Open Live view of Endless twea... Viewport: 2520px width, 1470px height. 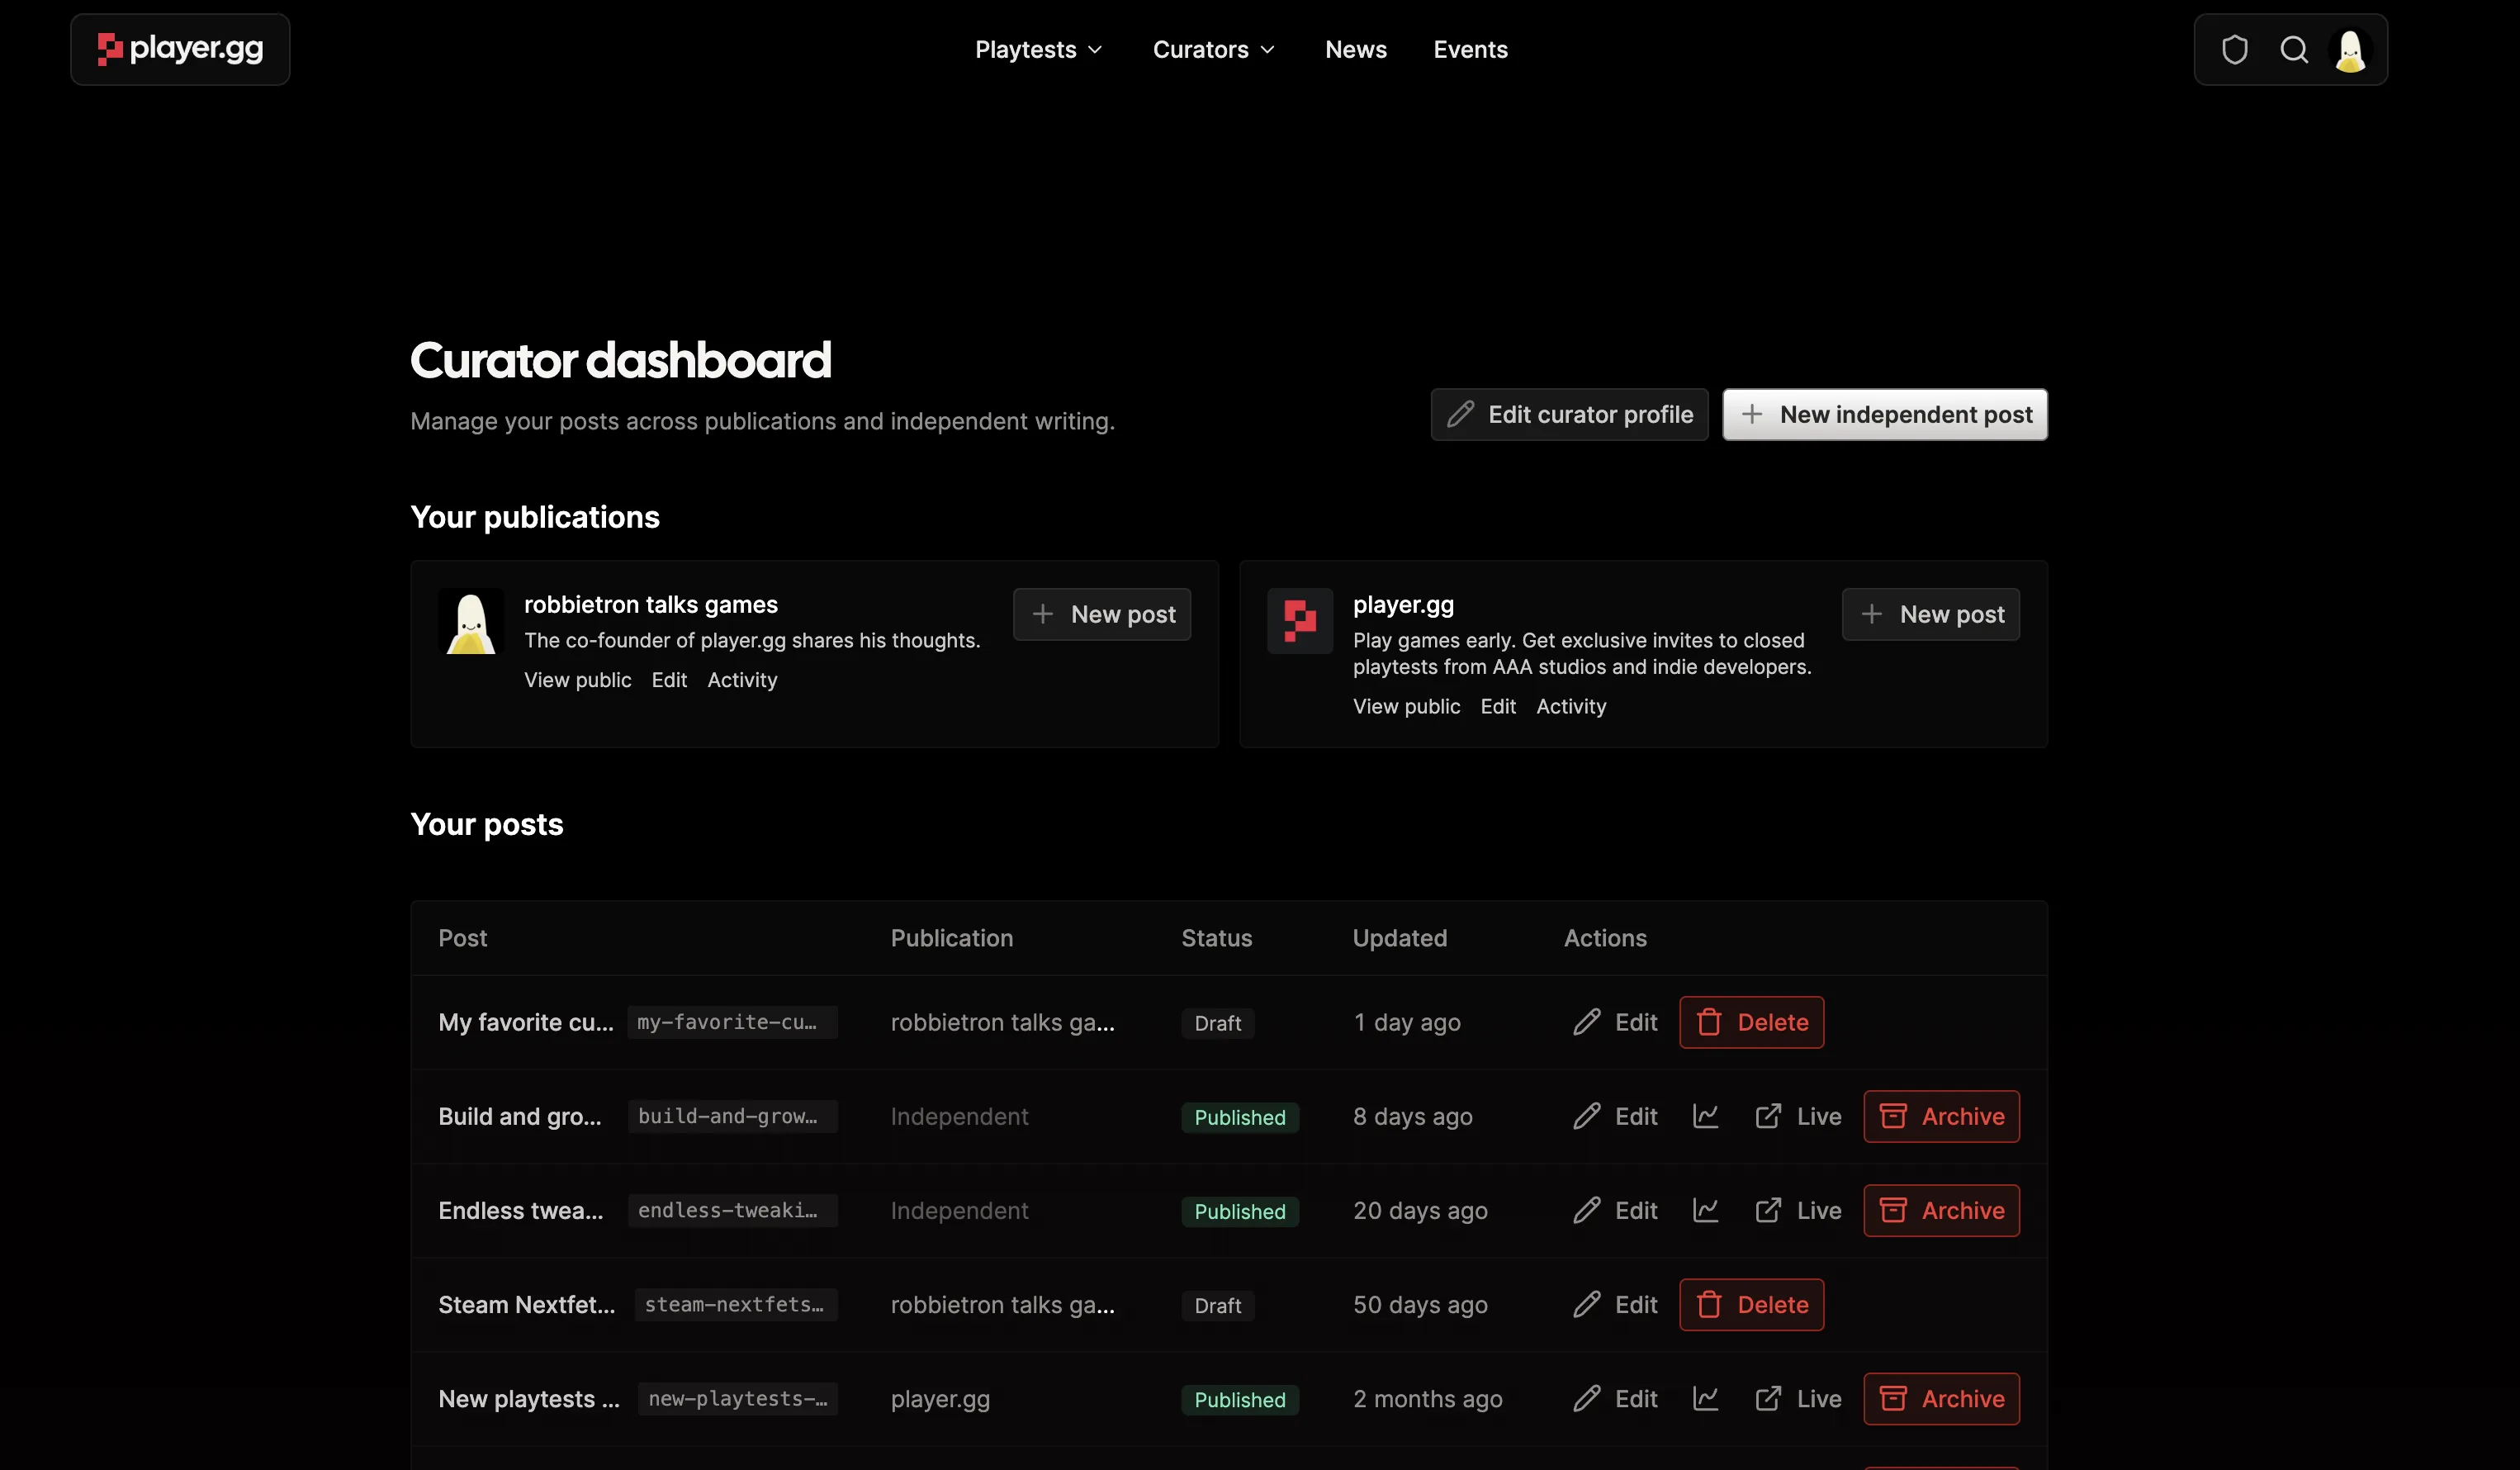pos(1798,1210)
